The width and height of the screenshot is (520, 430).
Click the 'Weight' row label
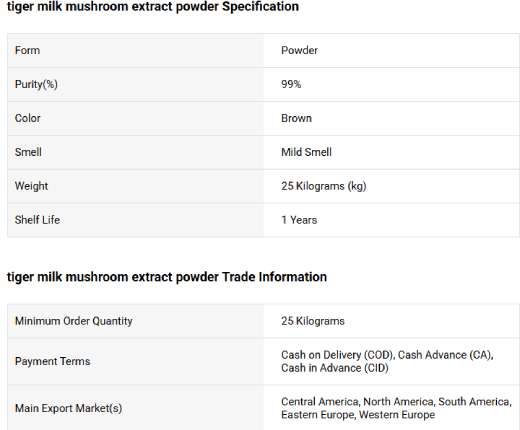tap(31, 186)
